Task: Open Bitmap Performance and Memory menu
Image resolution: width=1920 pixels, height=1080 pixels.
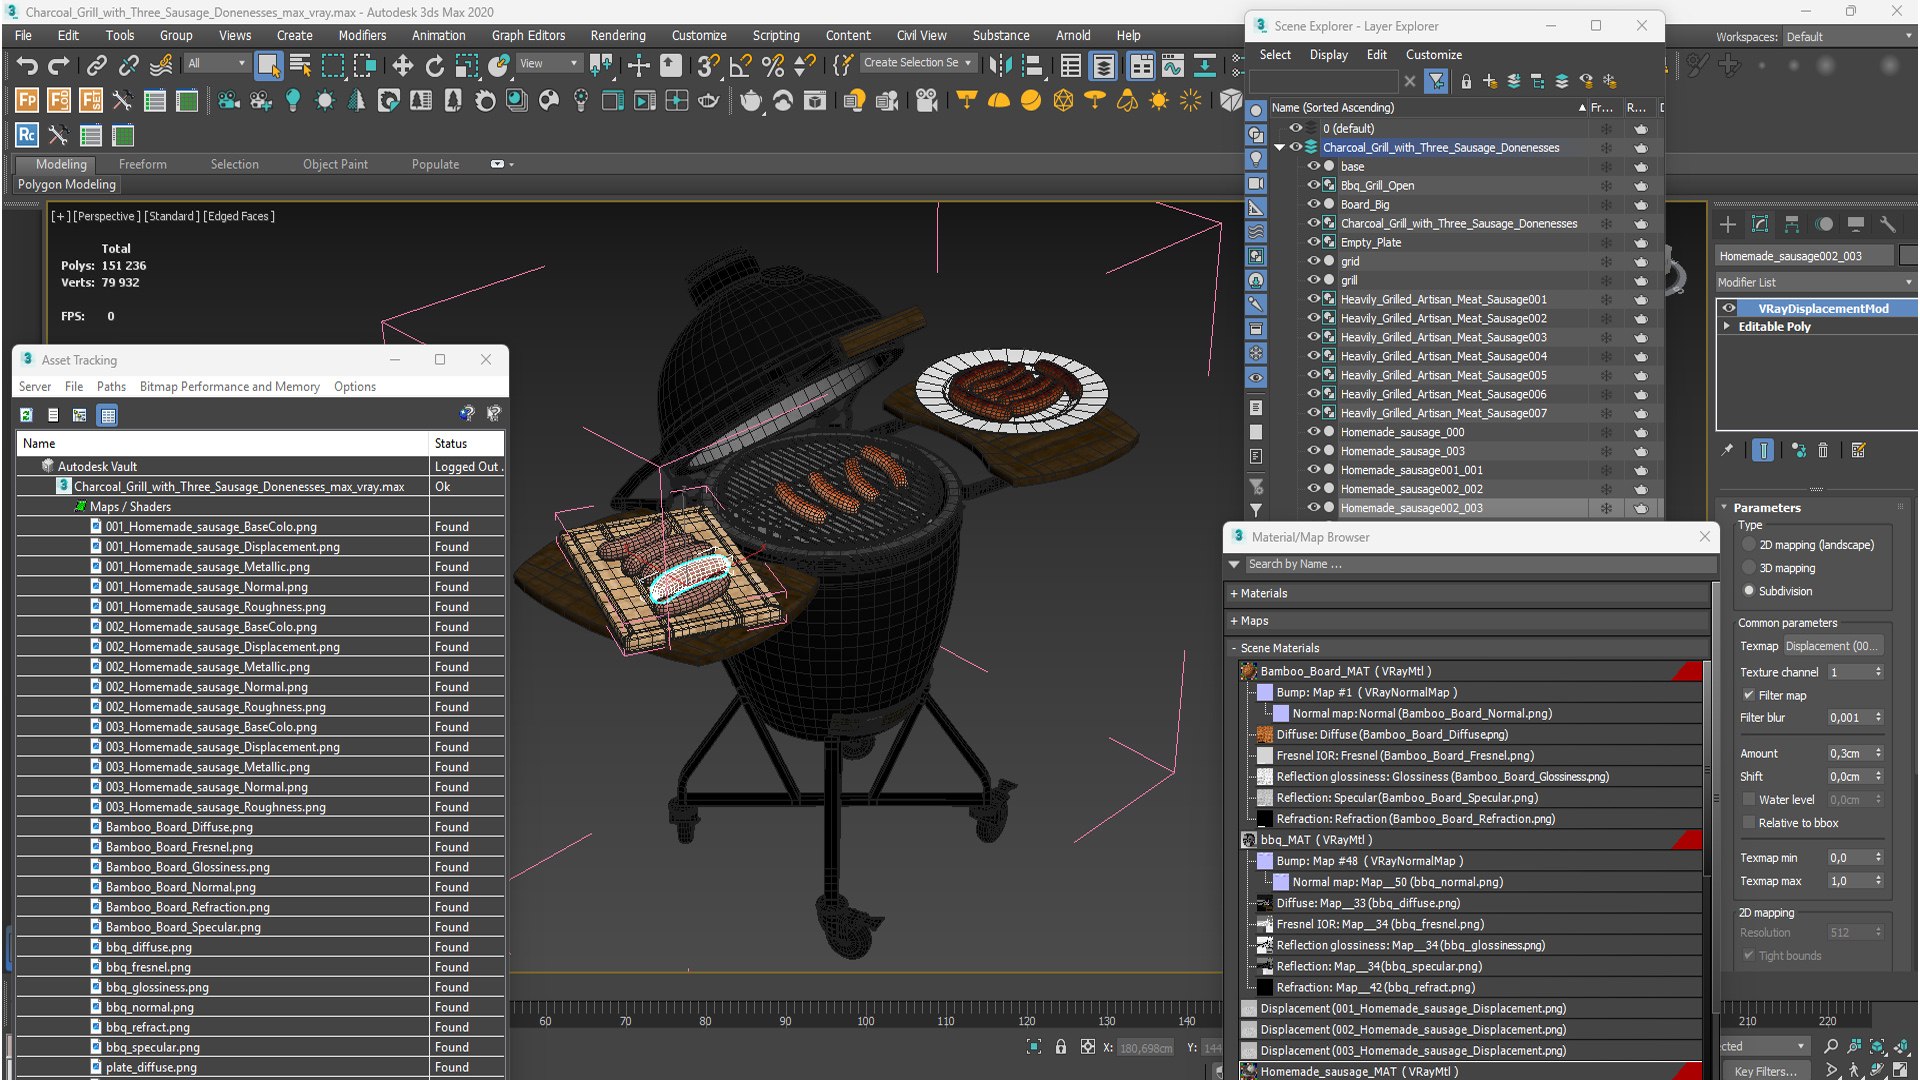Action: [230, 387]
